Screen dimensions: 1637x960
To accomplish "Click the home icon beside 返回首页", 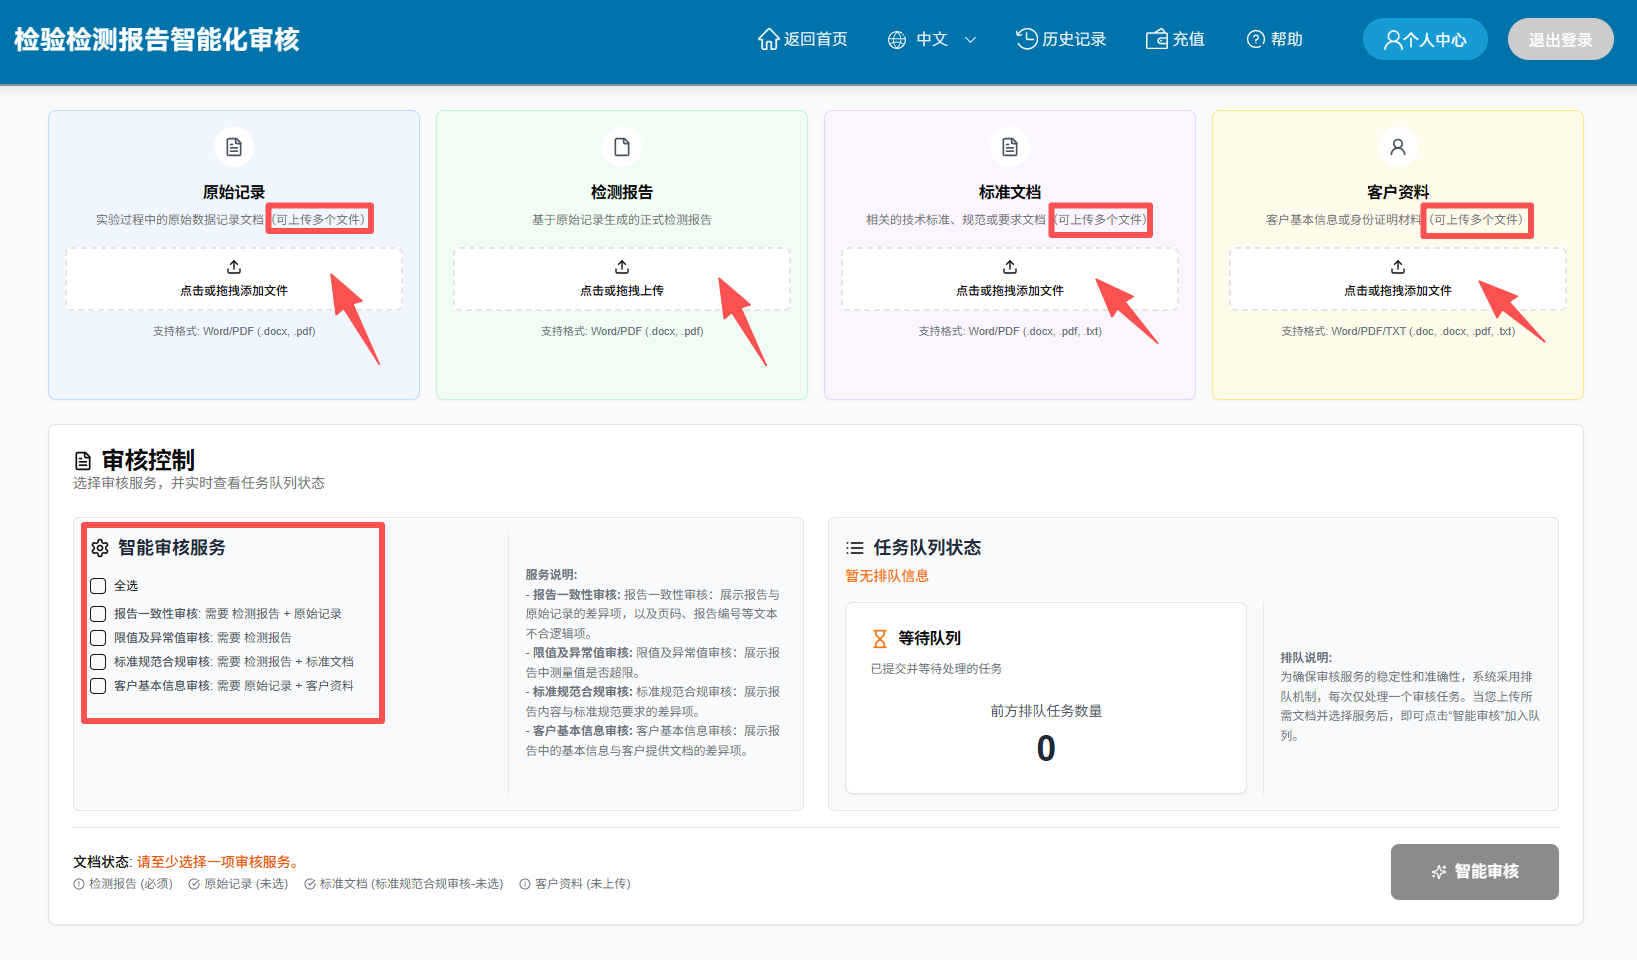I will 768,39.
